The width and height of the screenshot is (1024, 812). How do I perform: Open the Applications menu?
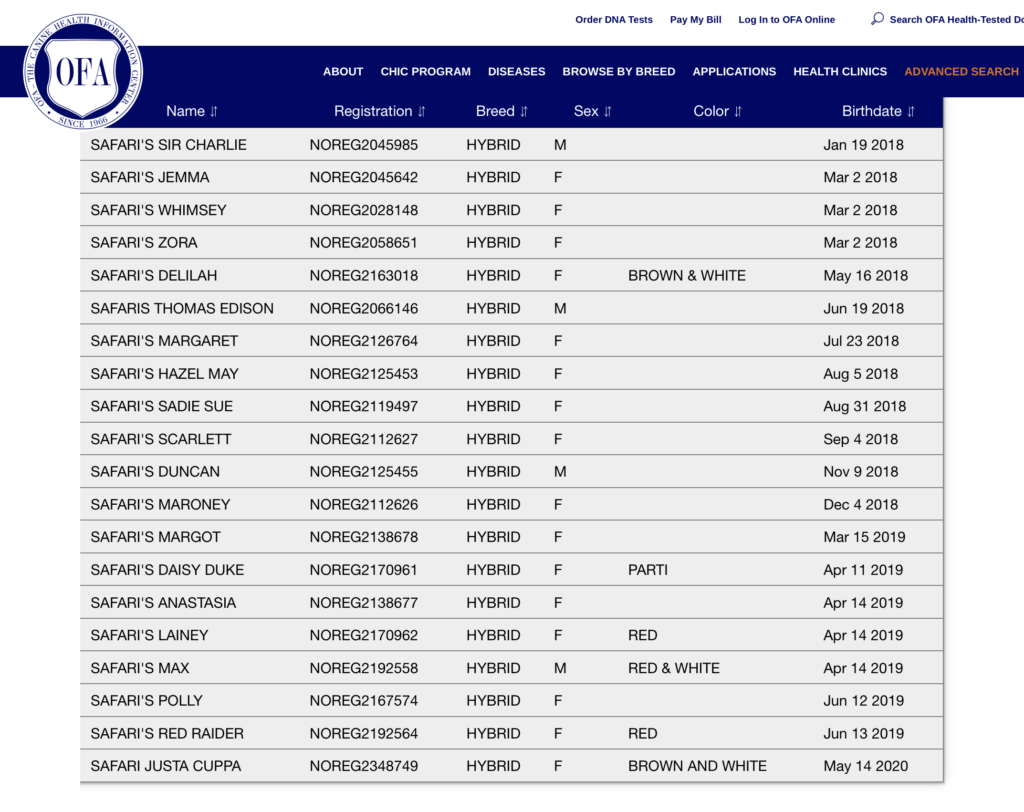tap(734, 72)
